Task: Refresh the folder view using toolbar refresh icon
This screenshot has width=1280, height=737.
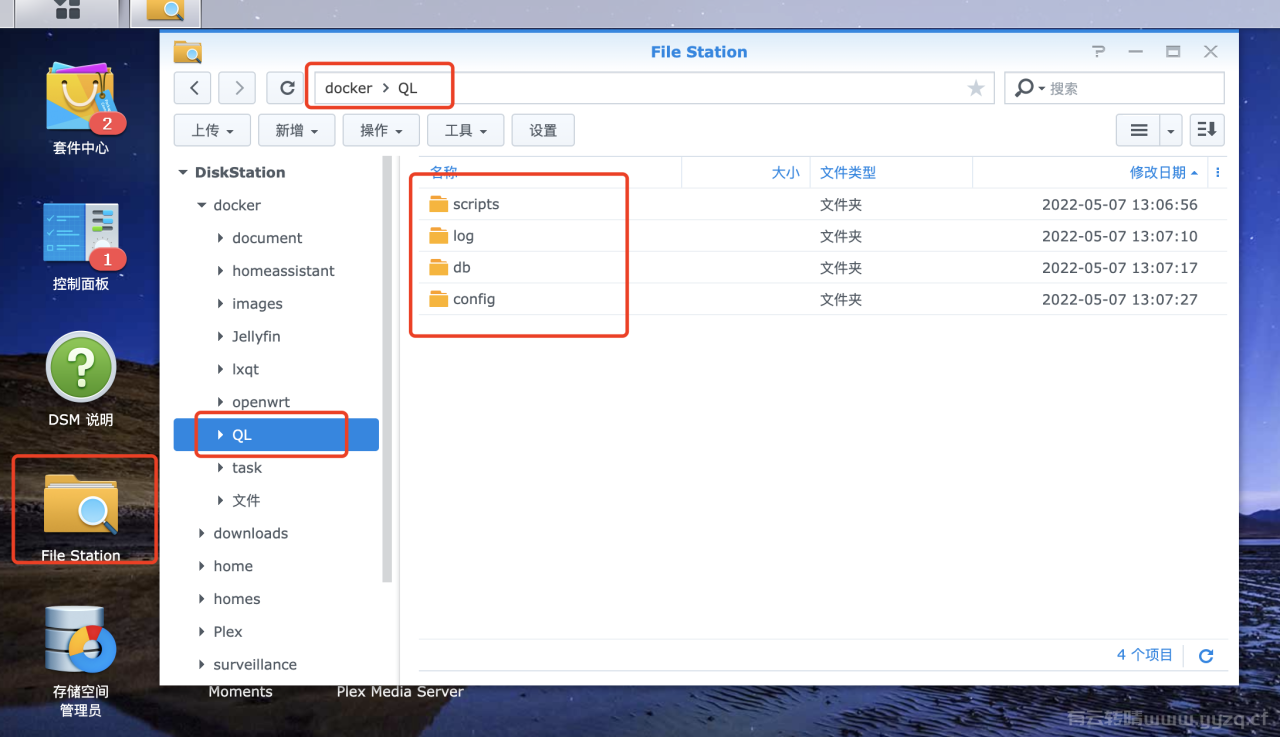Action: pos(286,88)
